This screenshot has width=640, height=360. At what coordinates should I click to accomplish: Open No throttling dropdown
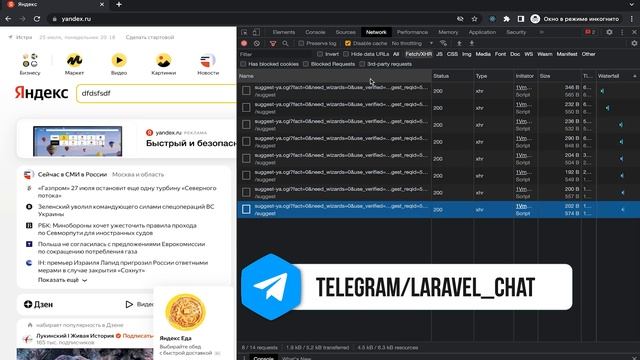[x=412, y=43]
